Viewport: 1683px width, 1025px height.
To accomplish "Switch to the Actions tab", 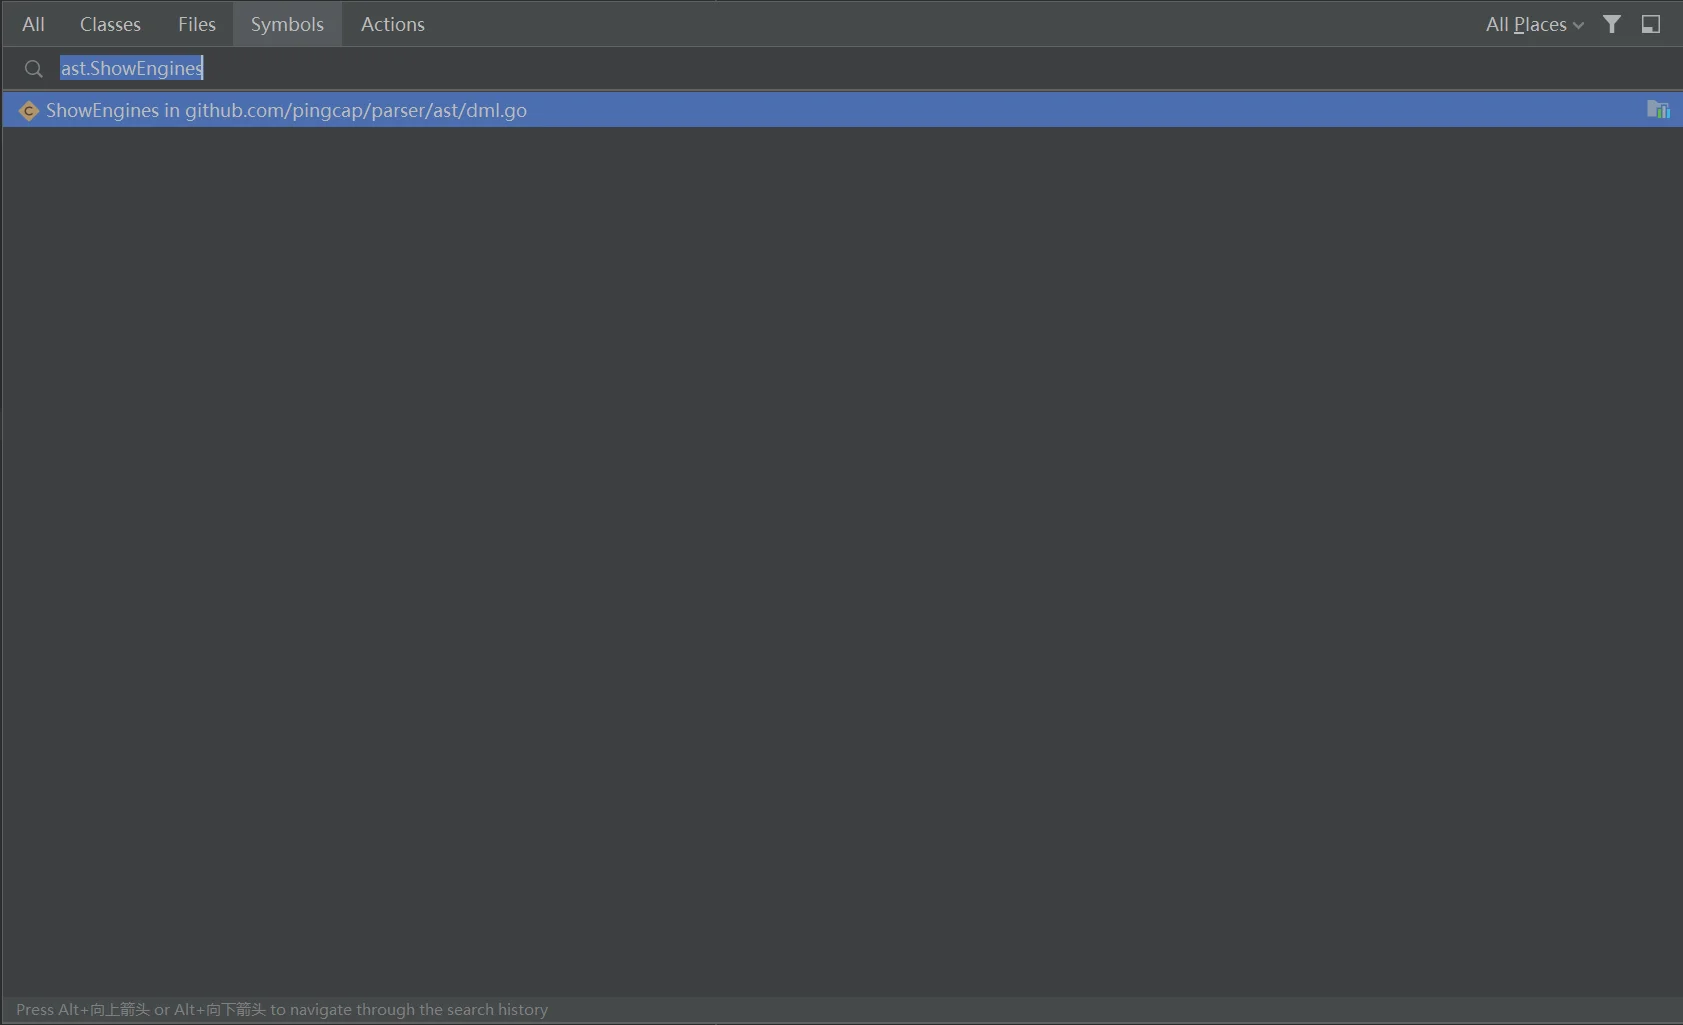I will click(x=393, y=23).
